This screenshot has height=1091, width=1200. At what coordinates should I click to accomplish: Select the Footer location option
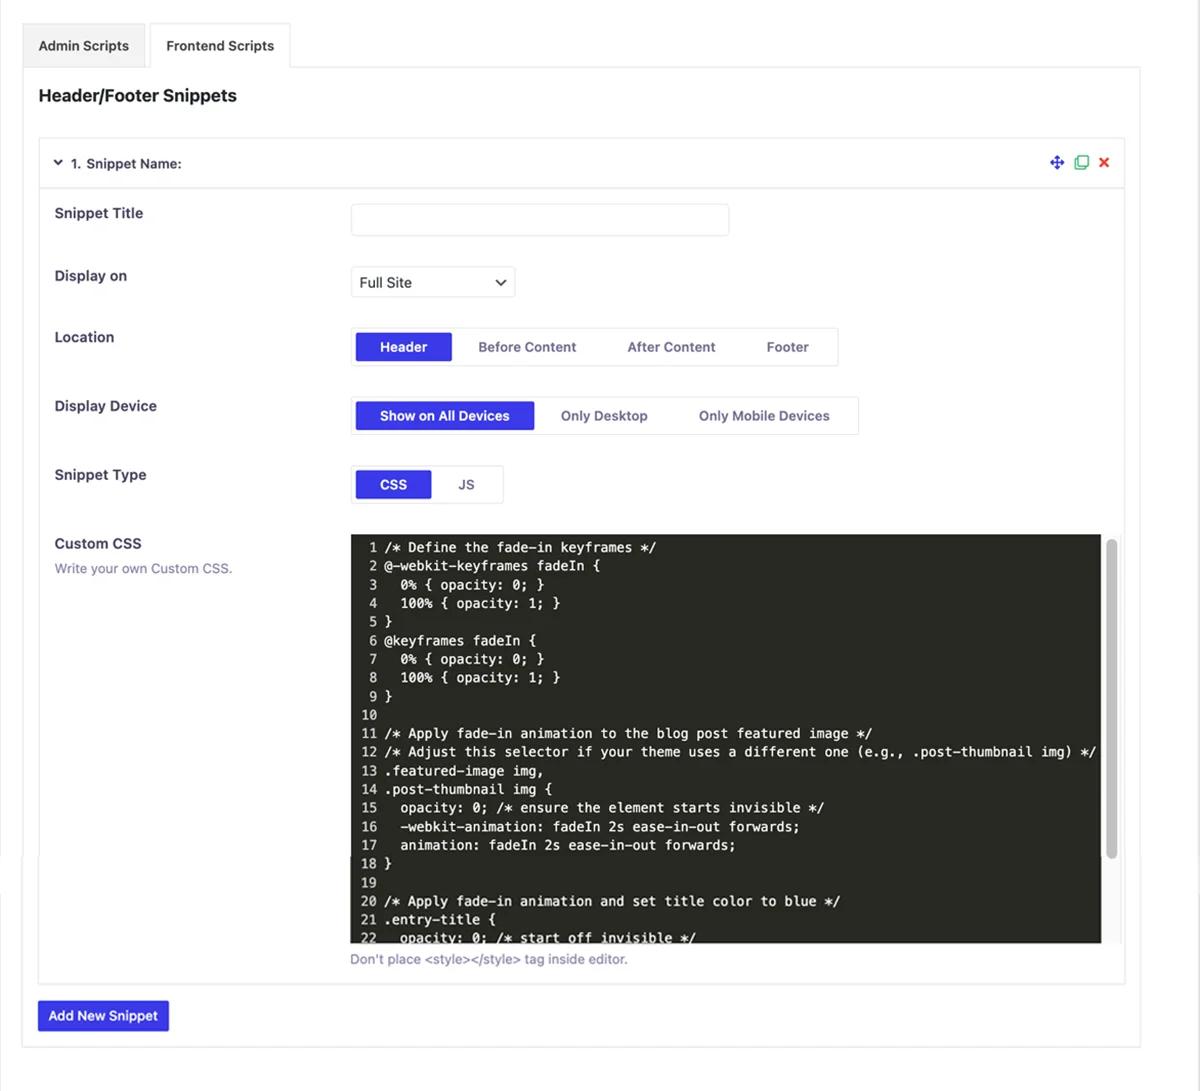tap(787, 347)
